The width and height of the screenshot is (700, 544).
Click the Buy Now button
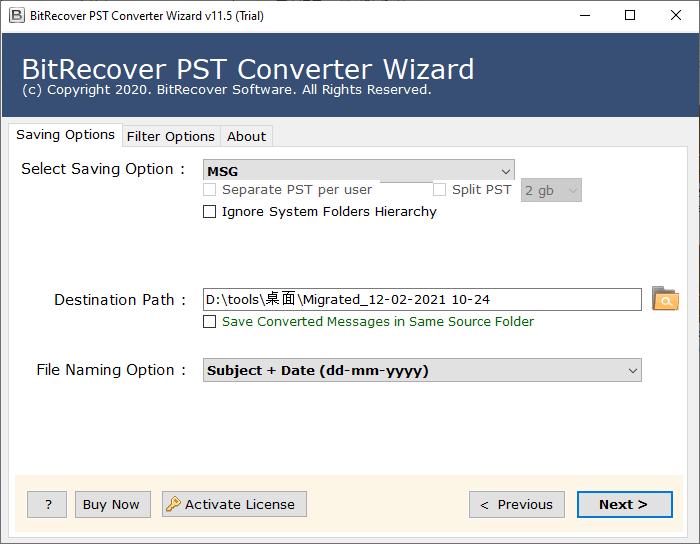click(112, 505)
